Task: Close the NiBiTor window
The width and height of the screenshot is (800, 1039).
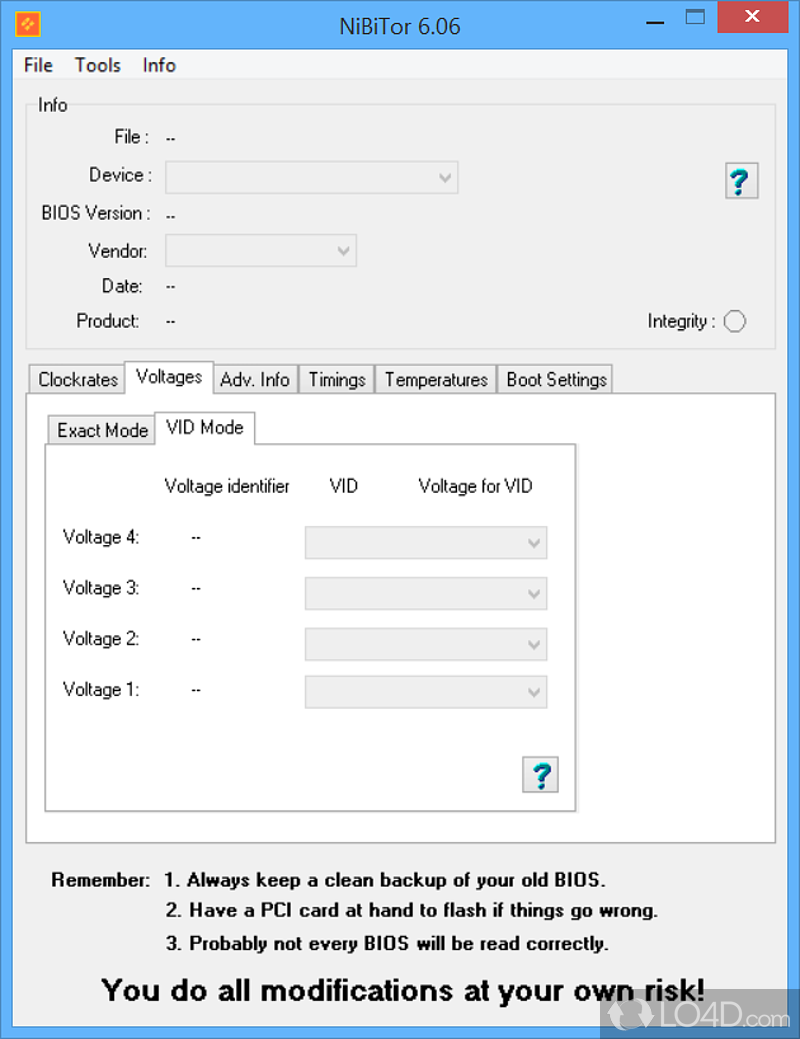Action: pos(753,17)
